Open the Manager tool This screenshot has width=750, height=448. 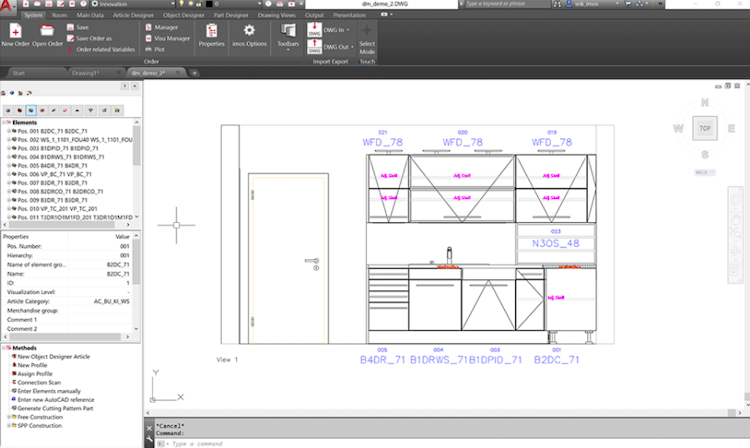(162, 27)
